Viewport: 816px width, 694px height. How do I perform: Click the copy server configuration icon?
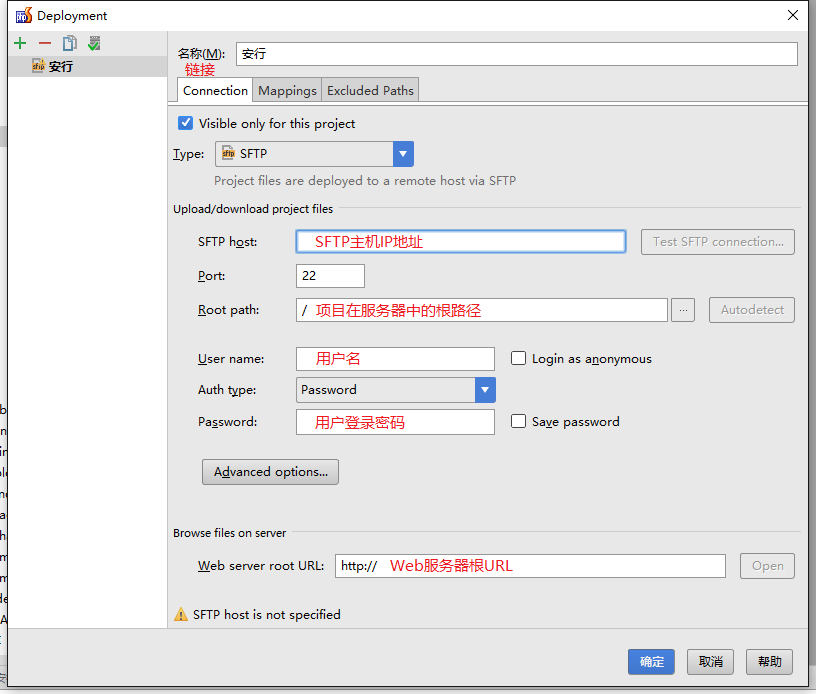pos(69,43)
